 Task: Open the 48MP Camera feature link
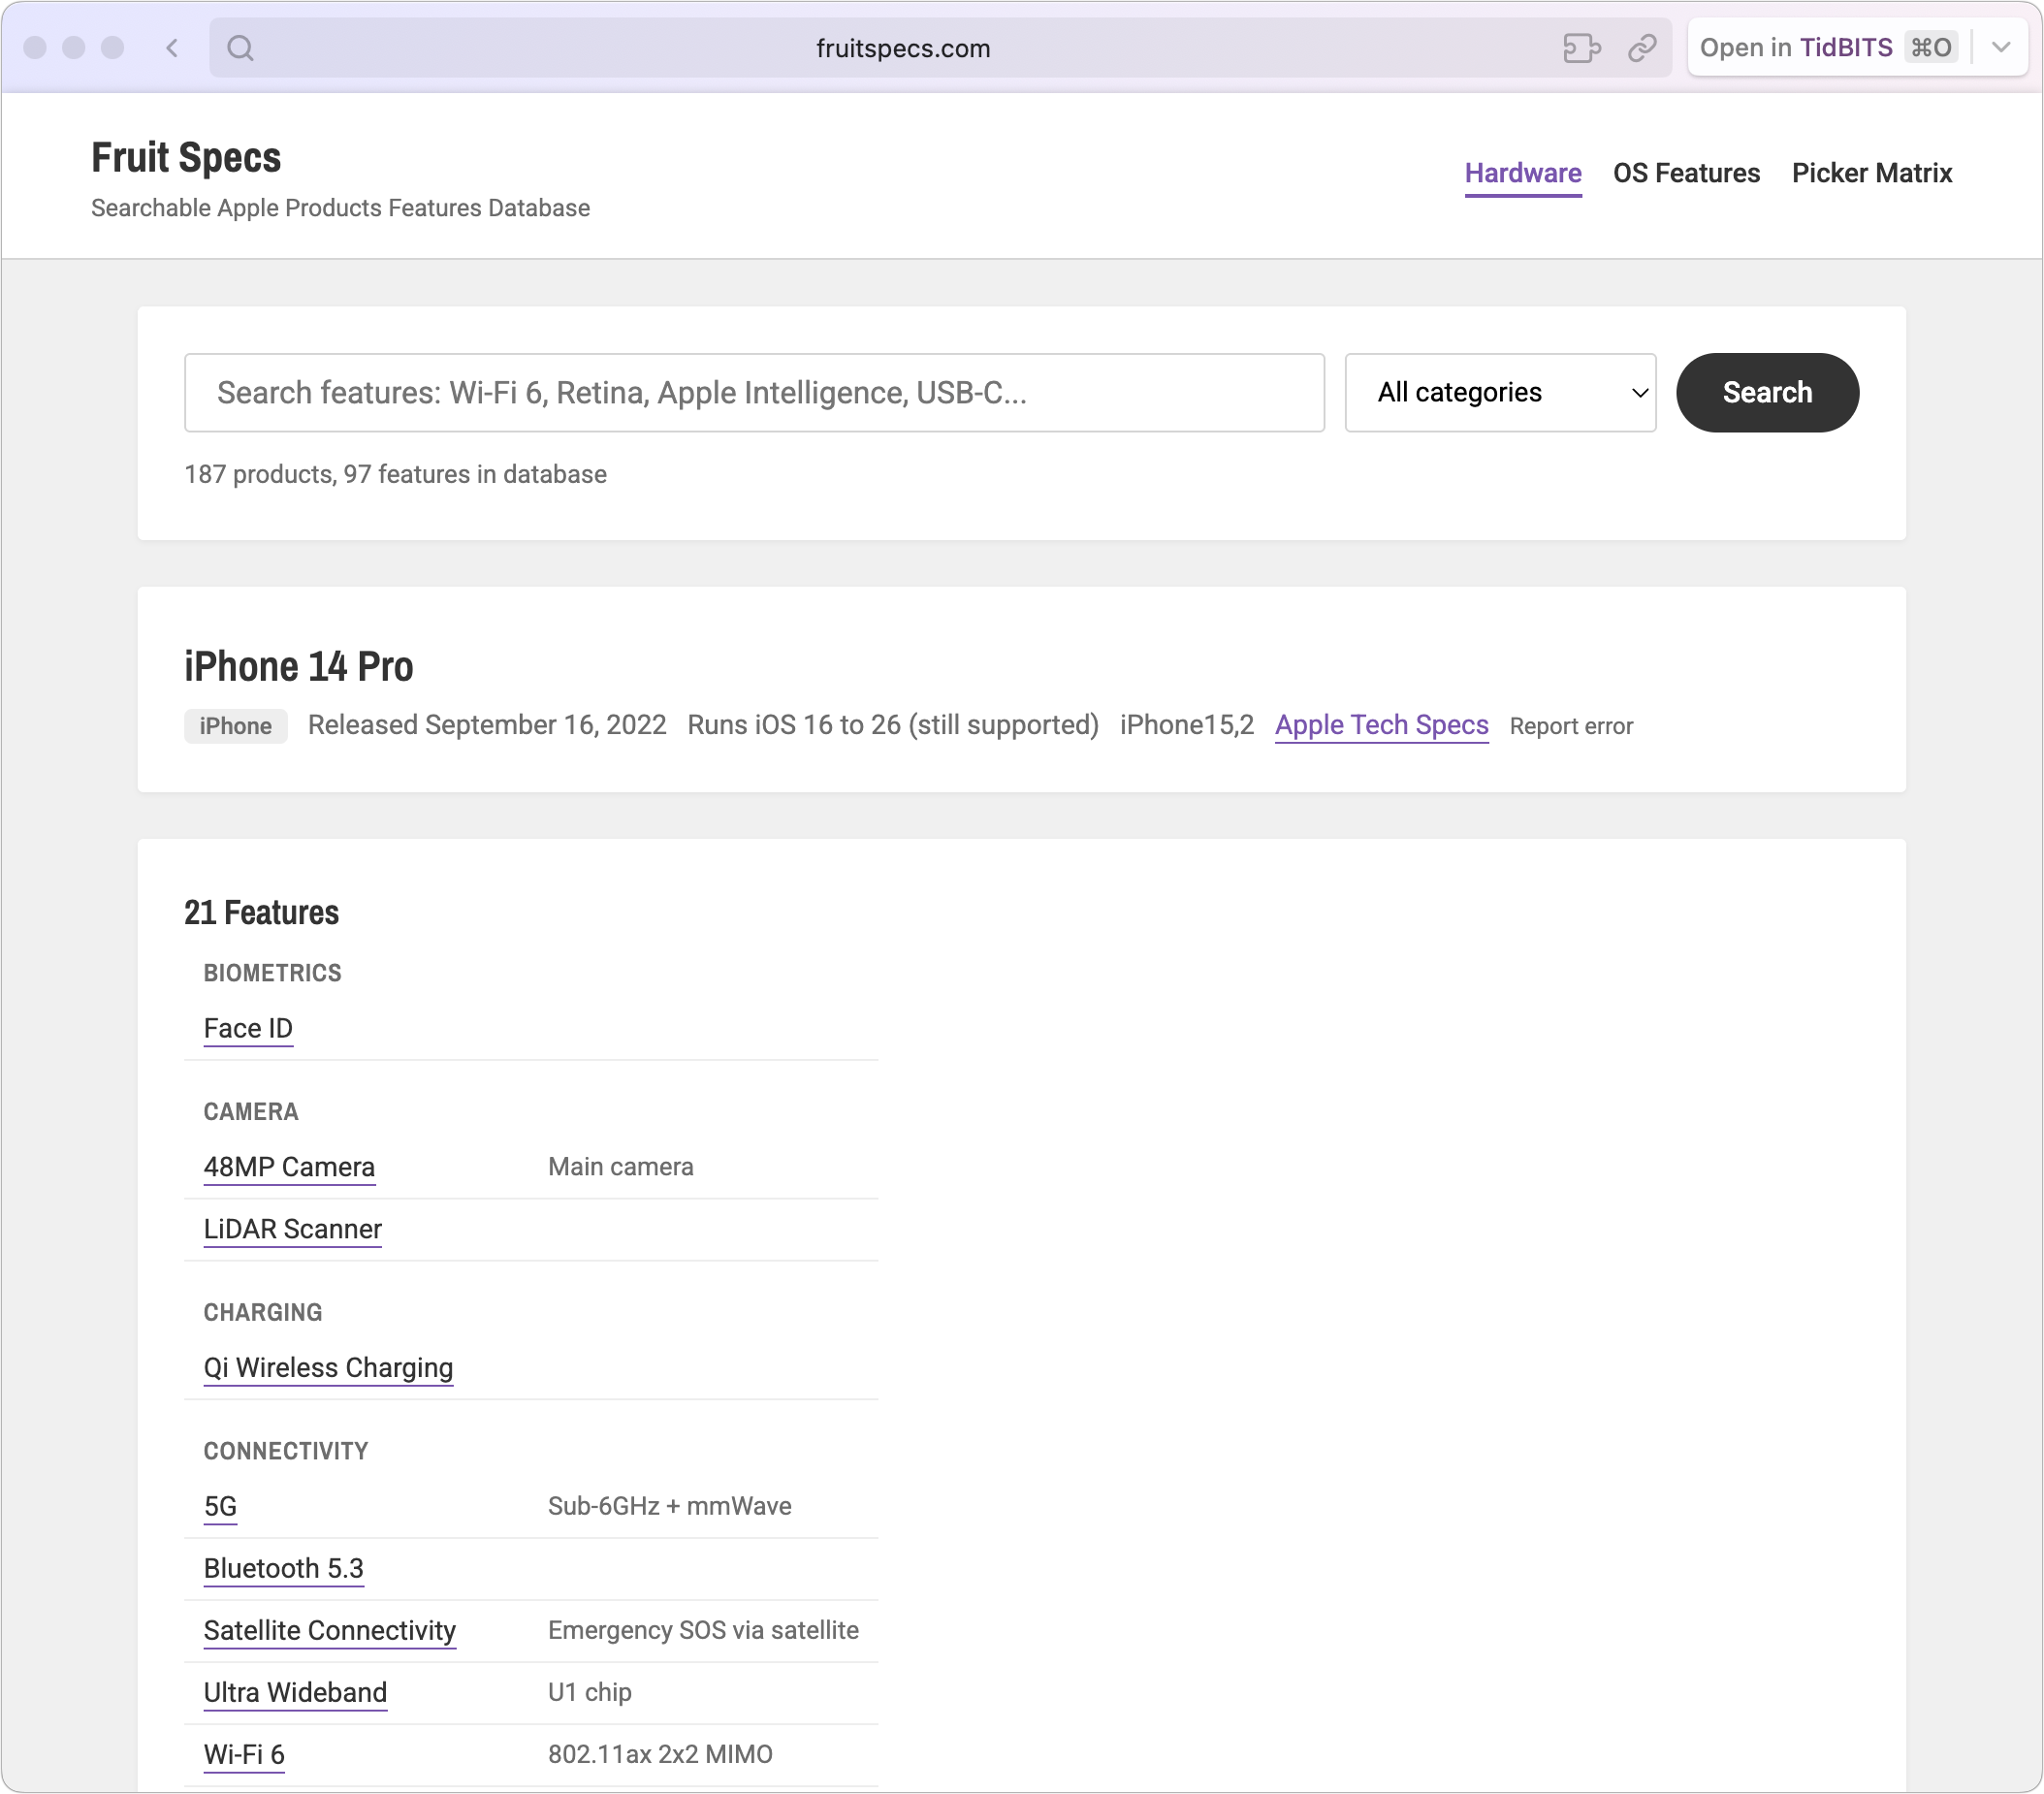click(289, 1167)
